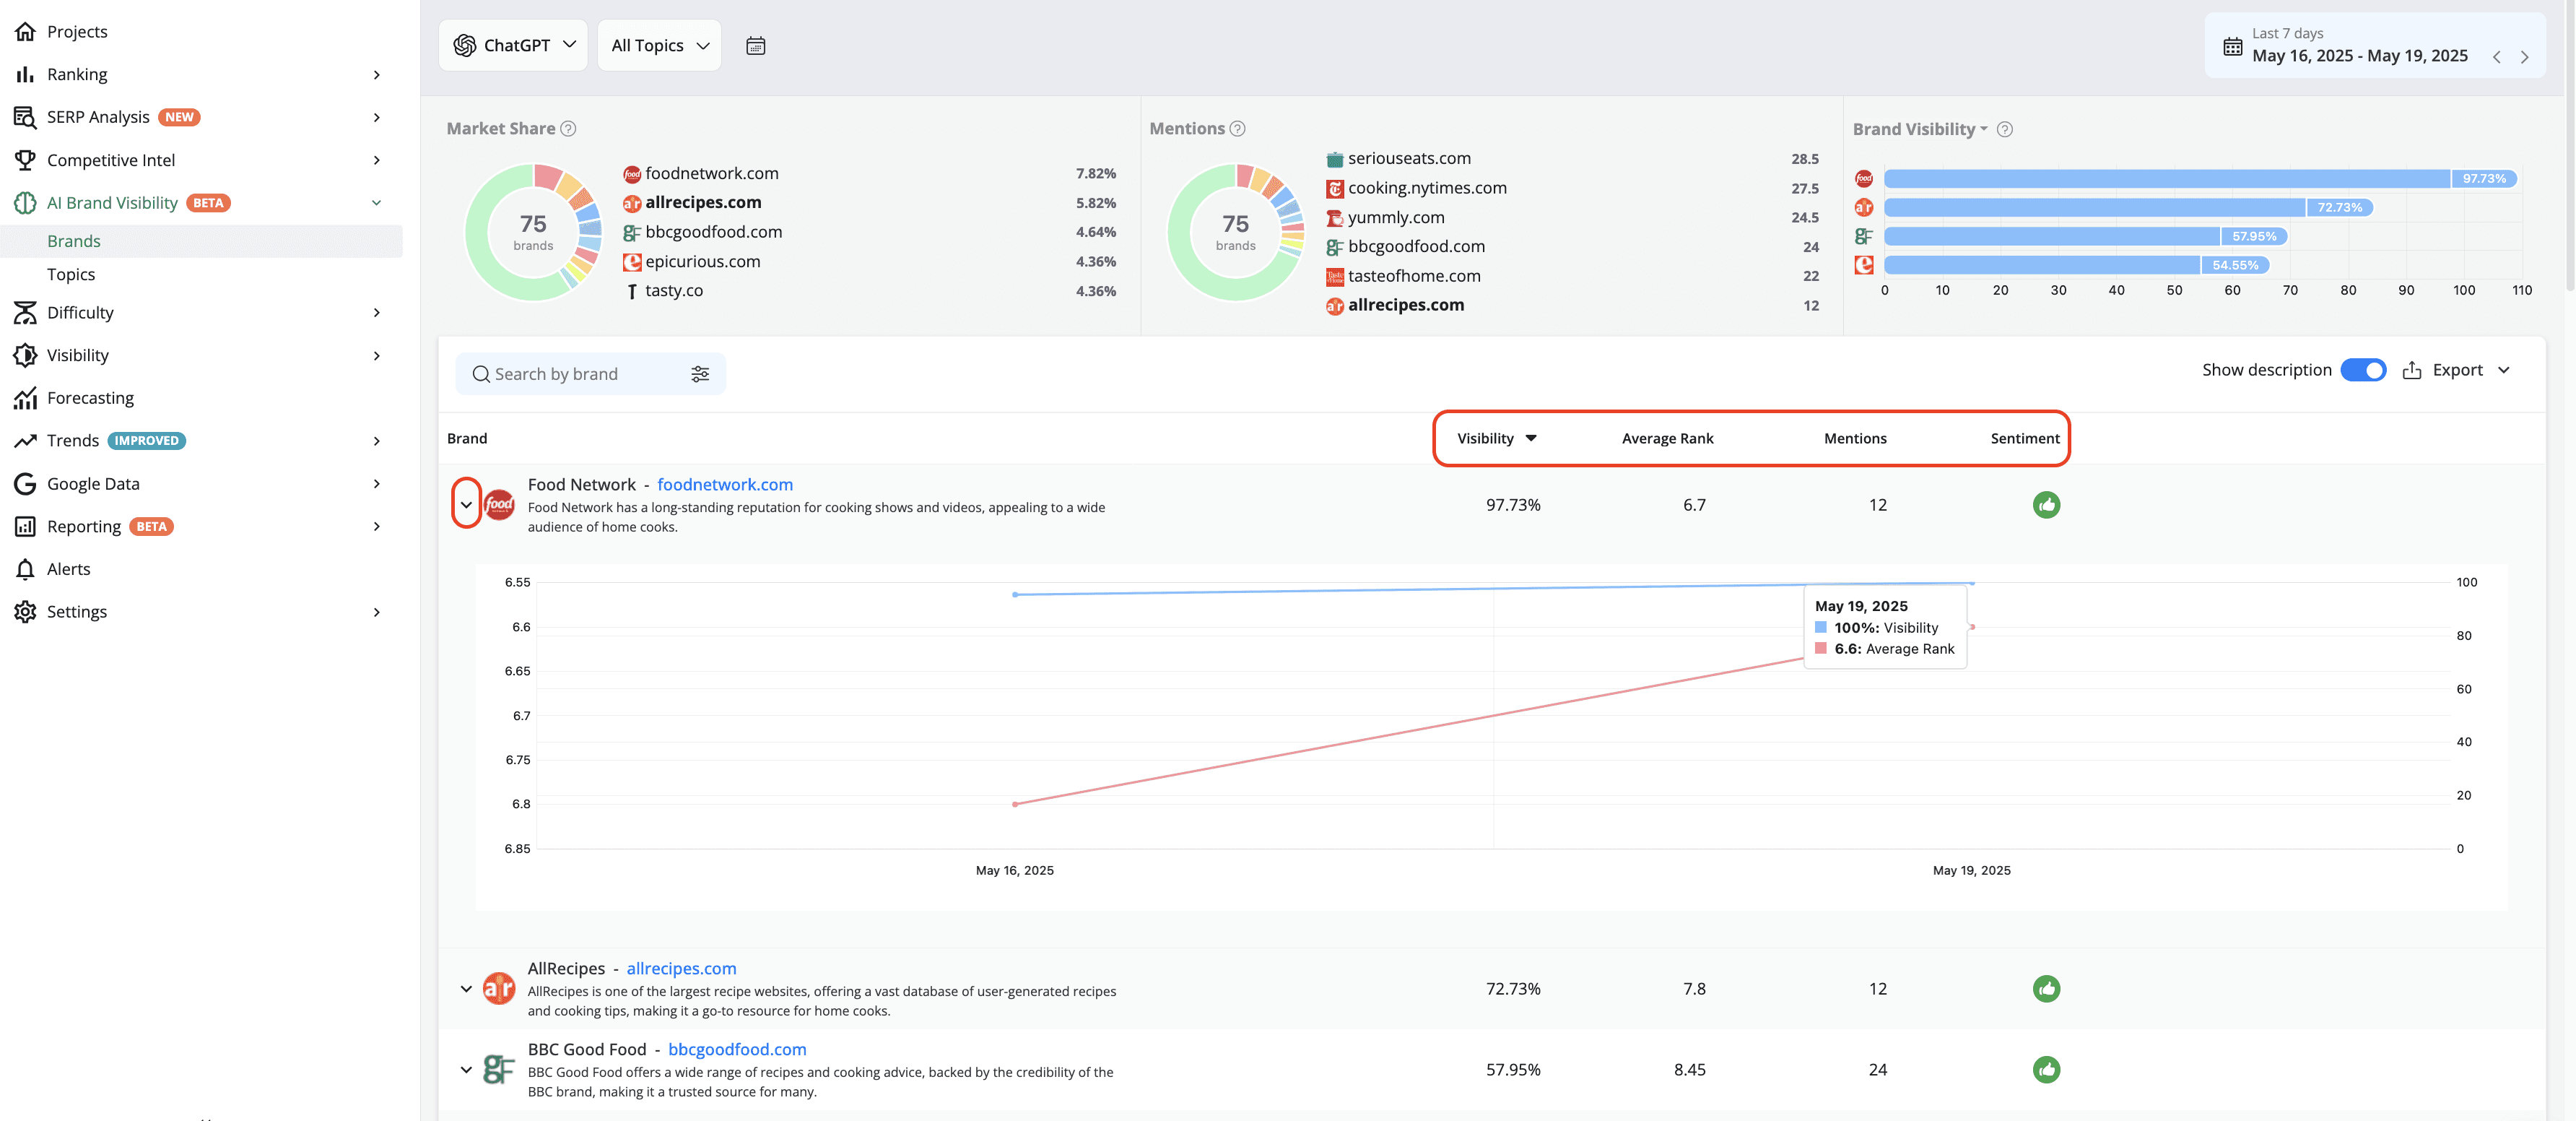Click the Mentions help question icon
Screen dimensions: 2576x1121
(x=1237, y=128)
